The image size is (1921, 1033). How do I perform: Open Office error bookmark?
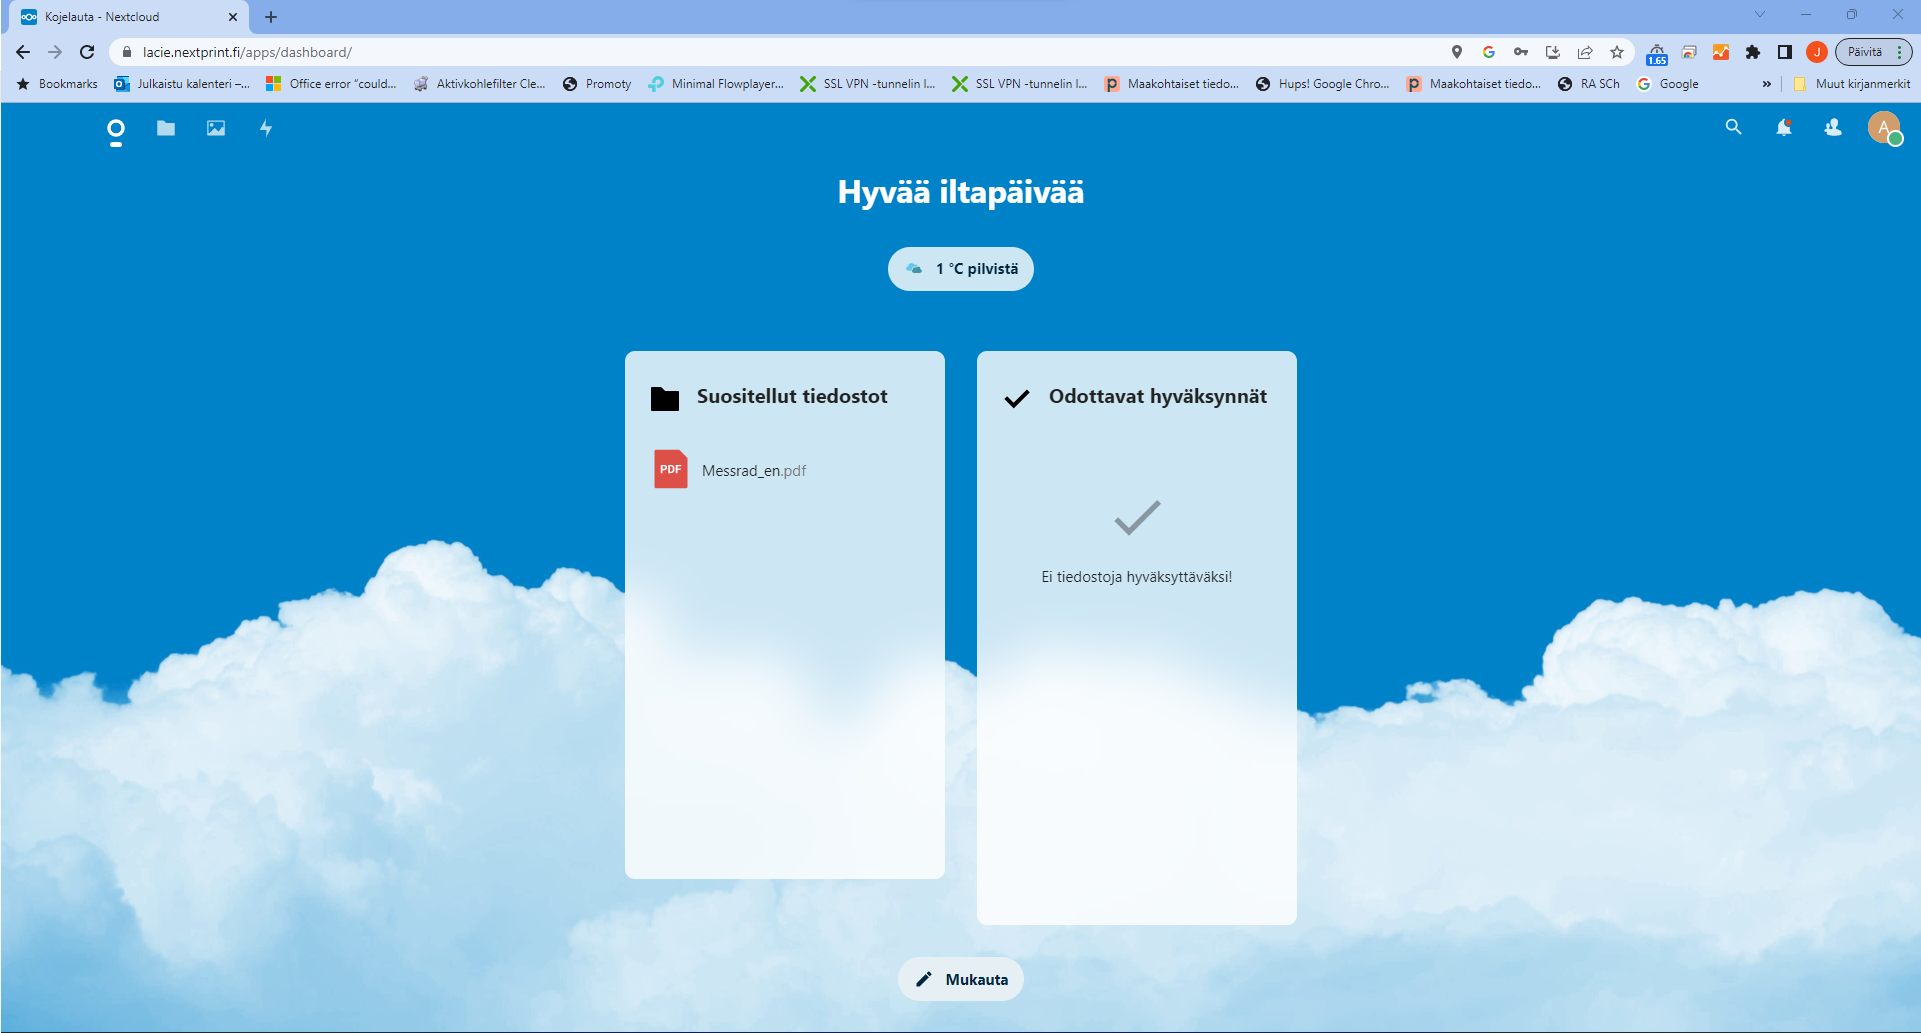click(x=331, y=84)
